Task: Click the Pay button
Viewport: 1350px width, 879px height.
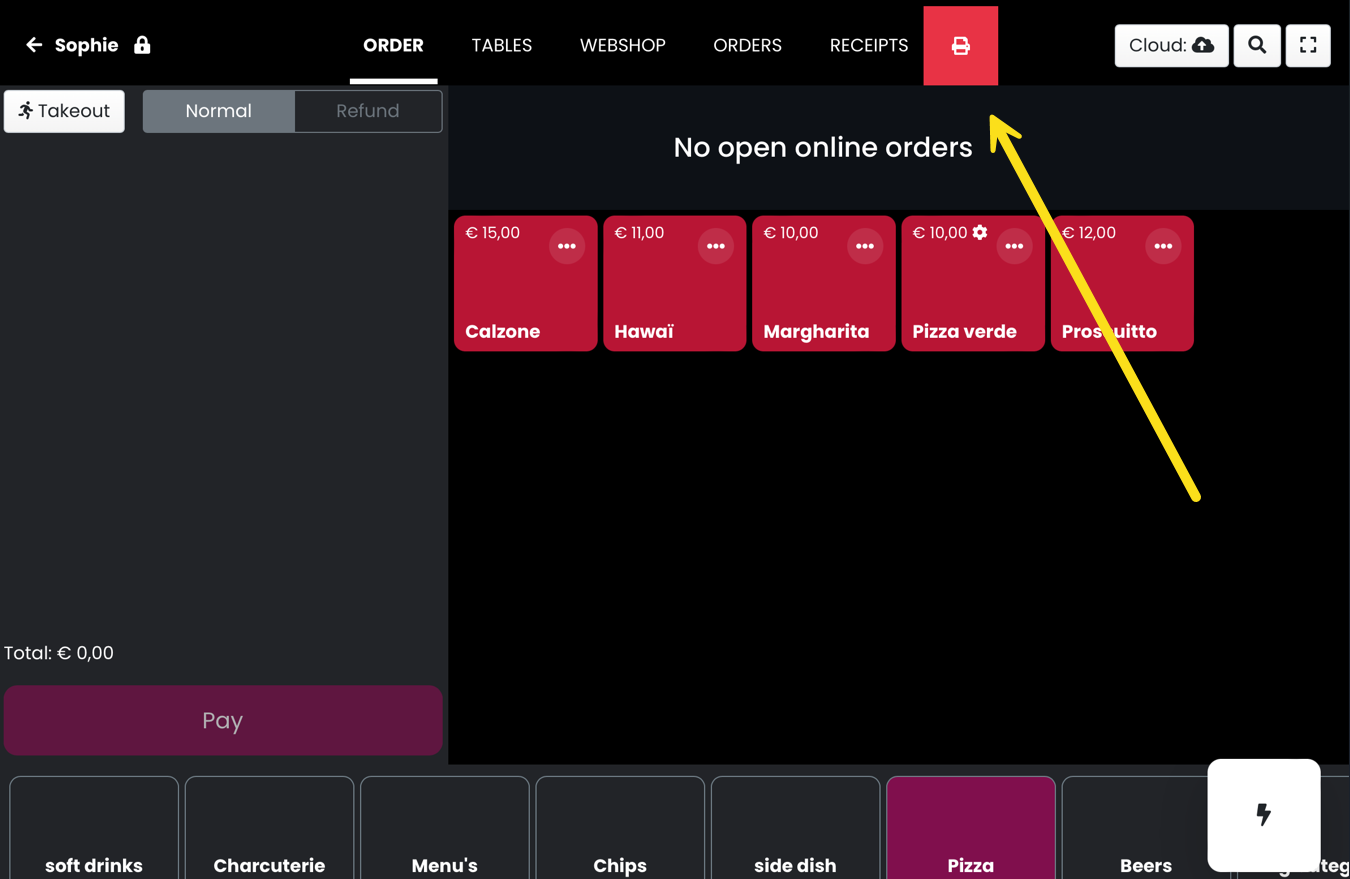Action: [x=223, y=720]
